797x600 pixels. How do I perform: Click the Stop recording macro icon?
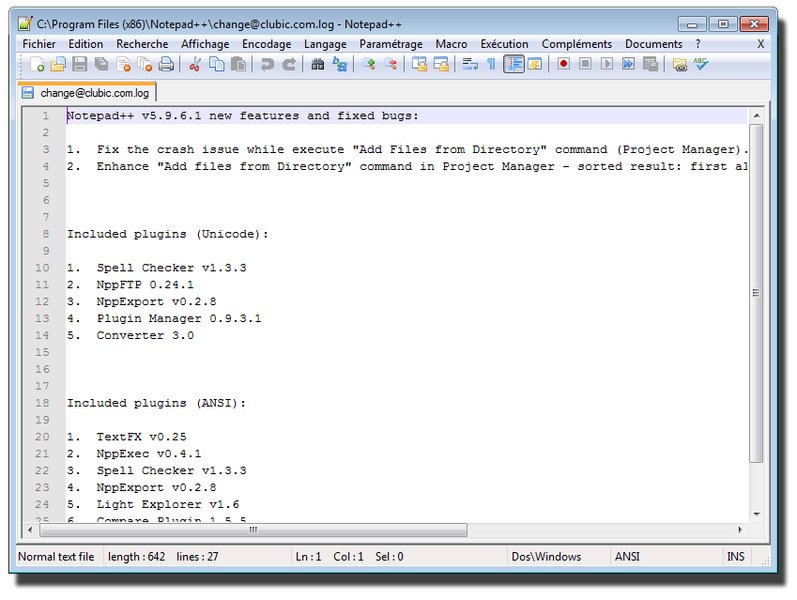[585, 64]
